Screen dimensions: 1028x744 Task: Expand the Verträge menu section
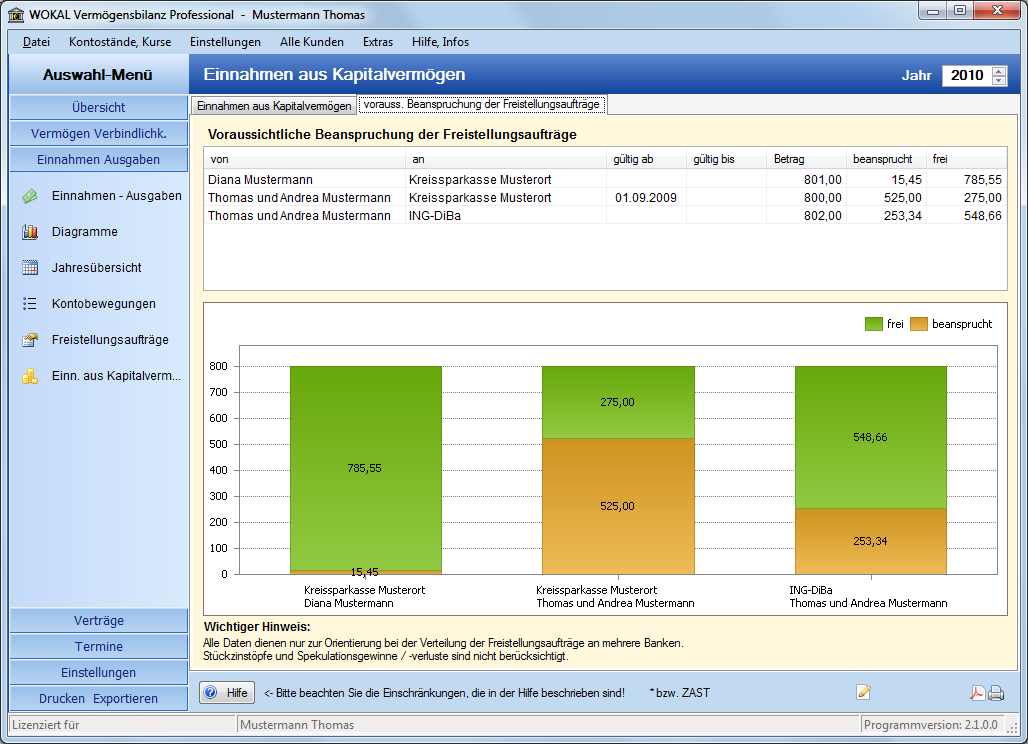(x=98, y=620)
